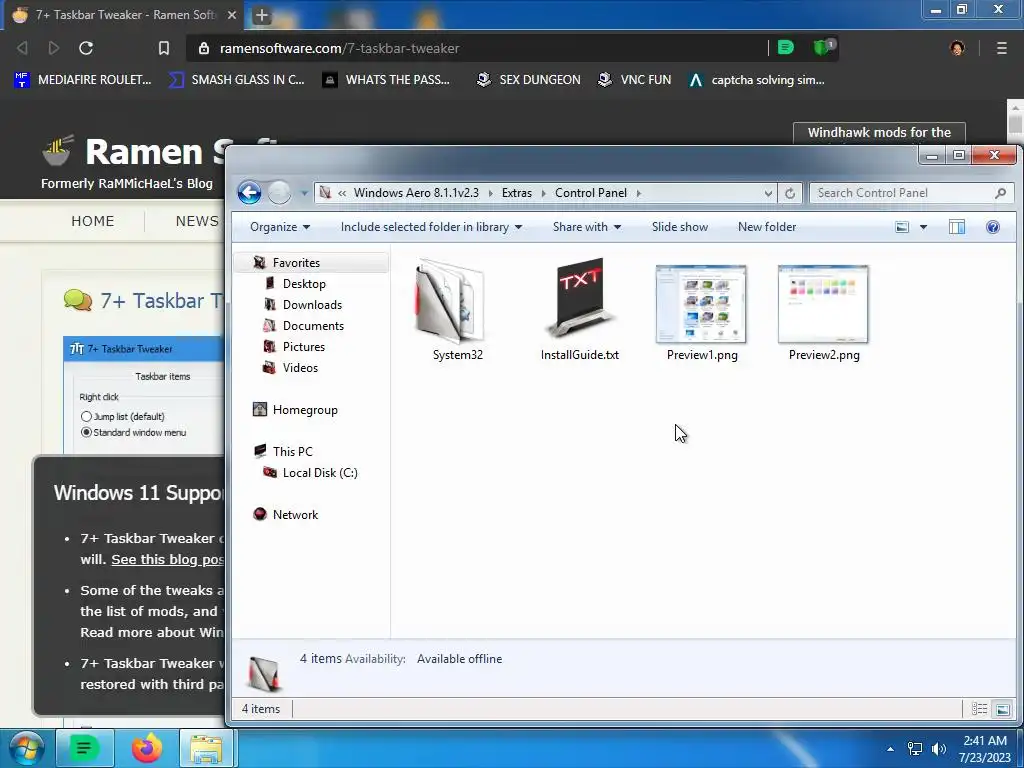Toggle the preview pane icon
The height and width of the screenshot is (768, 1024).
coord(957,227)
